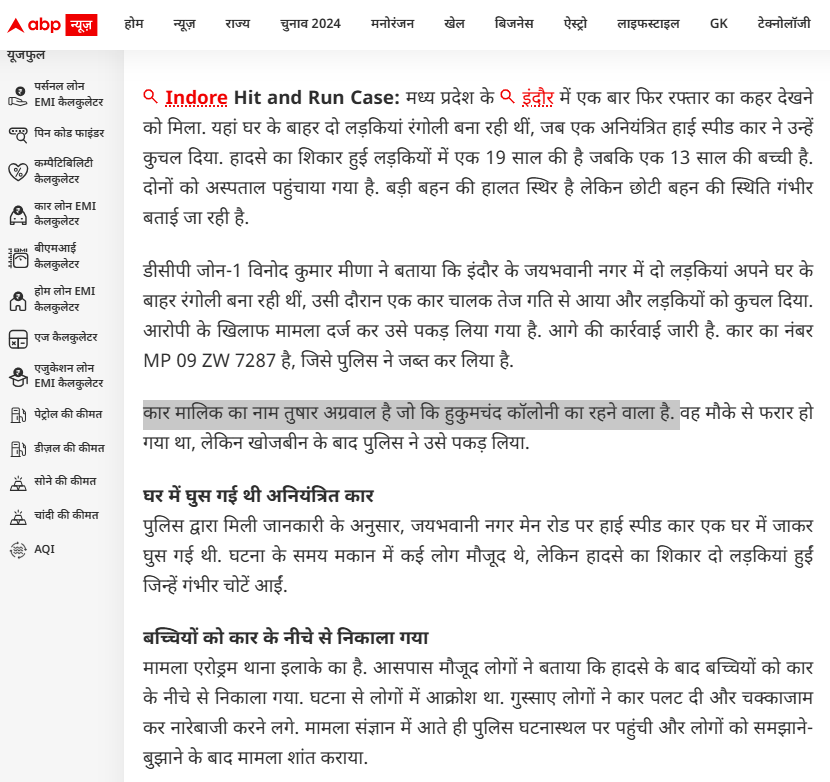Open the GK menu item

pyautogui.click(x=718, y=24)
